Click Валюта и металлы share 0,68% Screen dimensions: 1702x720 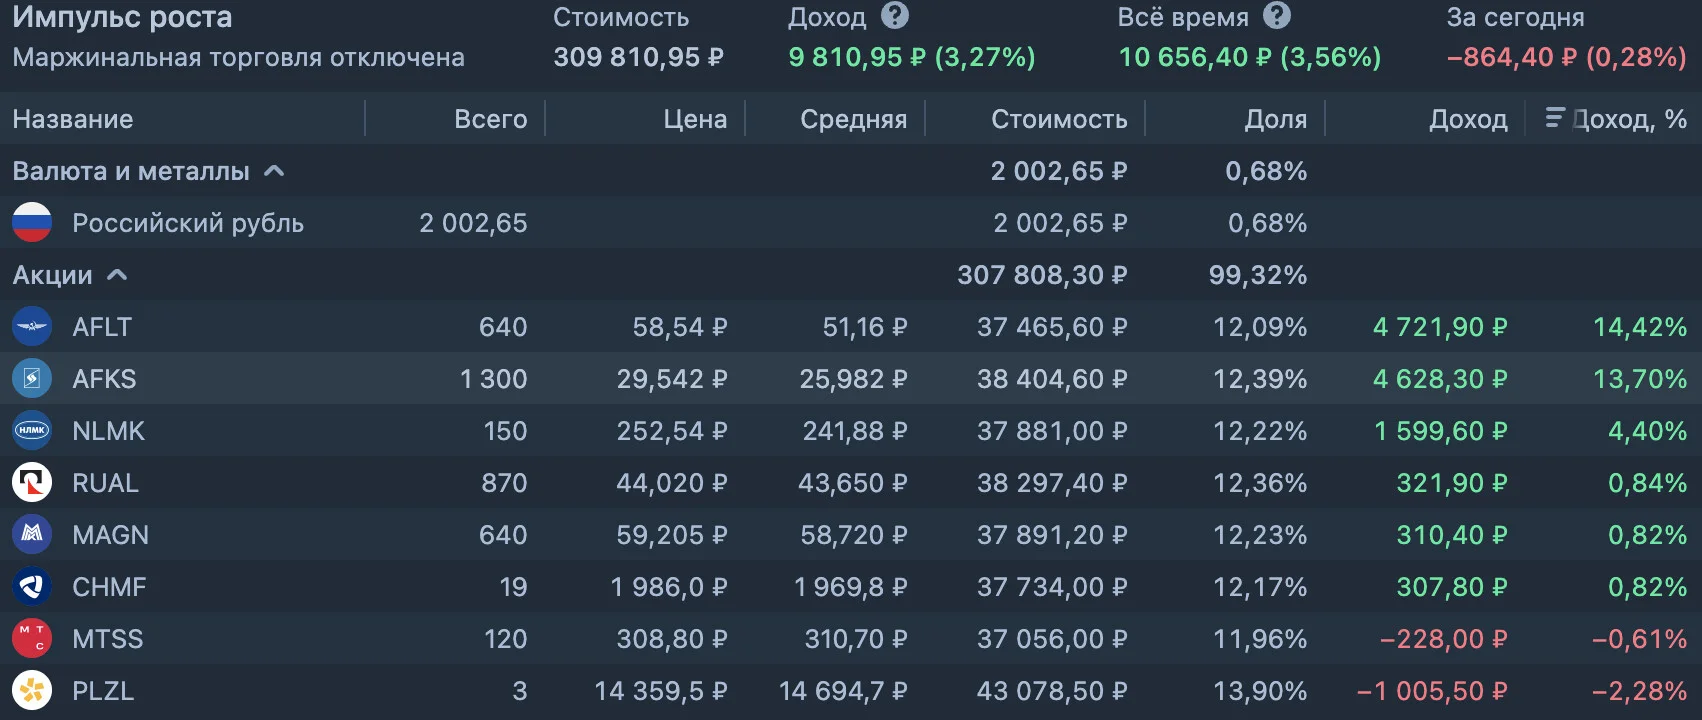[1266, 171]
